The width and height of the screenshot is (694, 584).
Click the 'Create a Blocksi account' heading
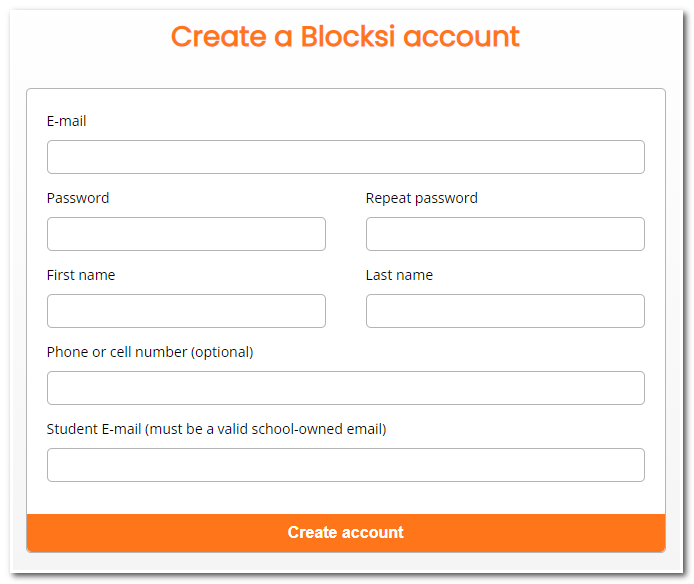click(345, 36)
